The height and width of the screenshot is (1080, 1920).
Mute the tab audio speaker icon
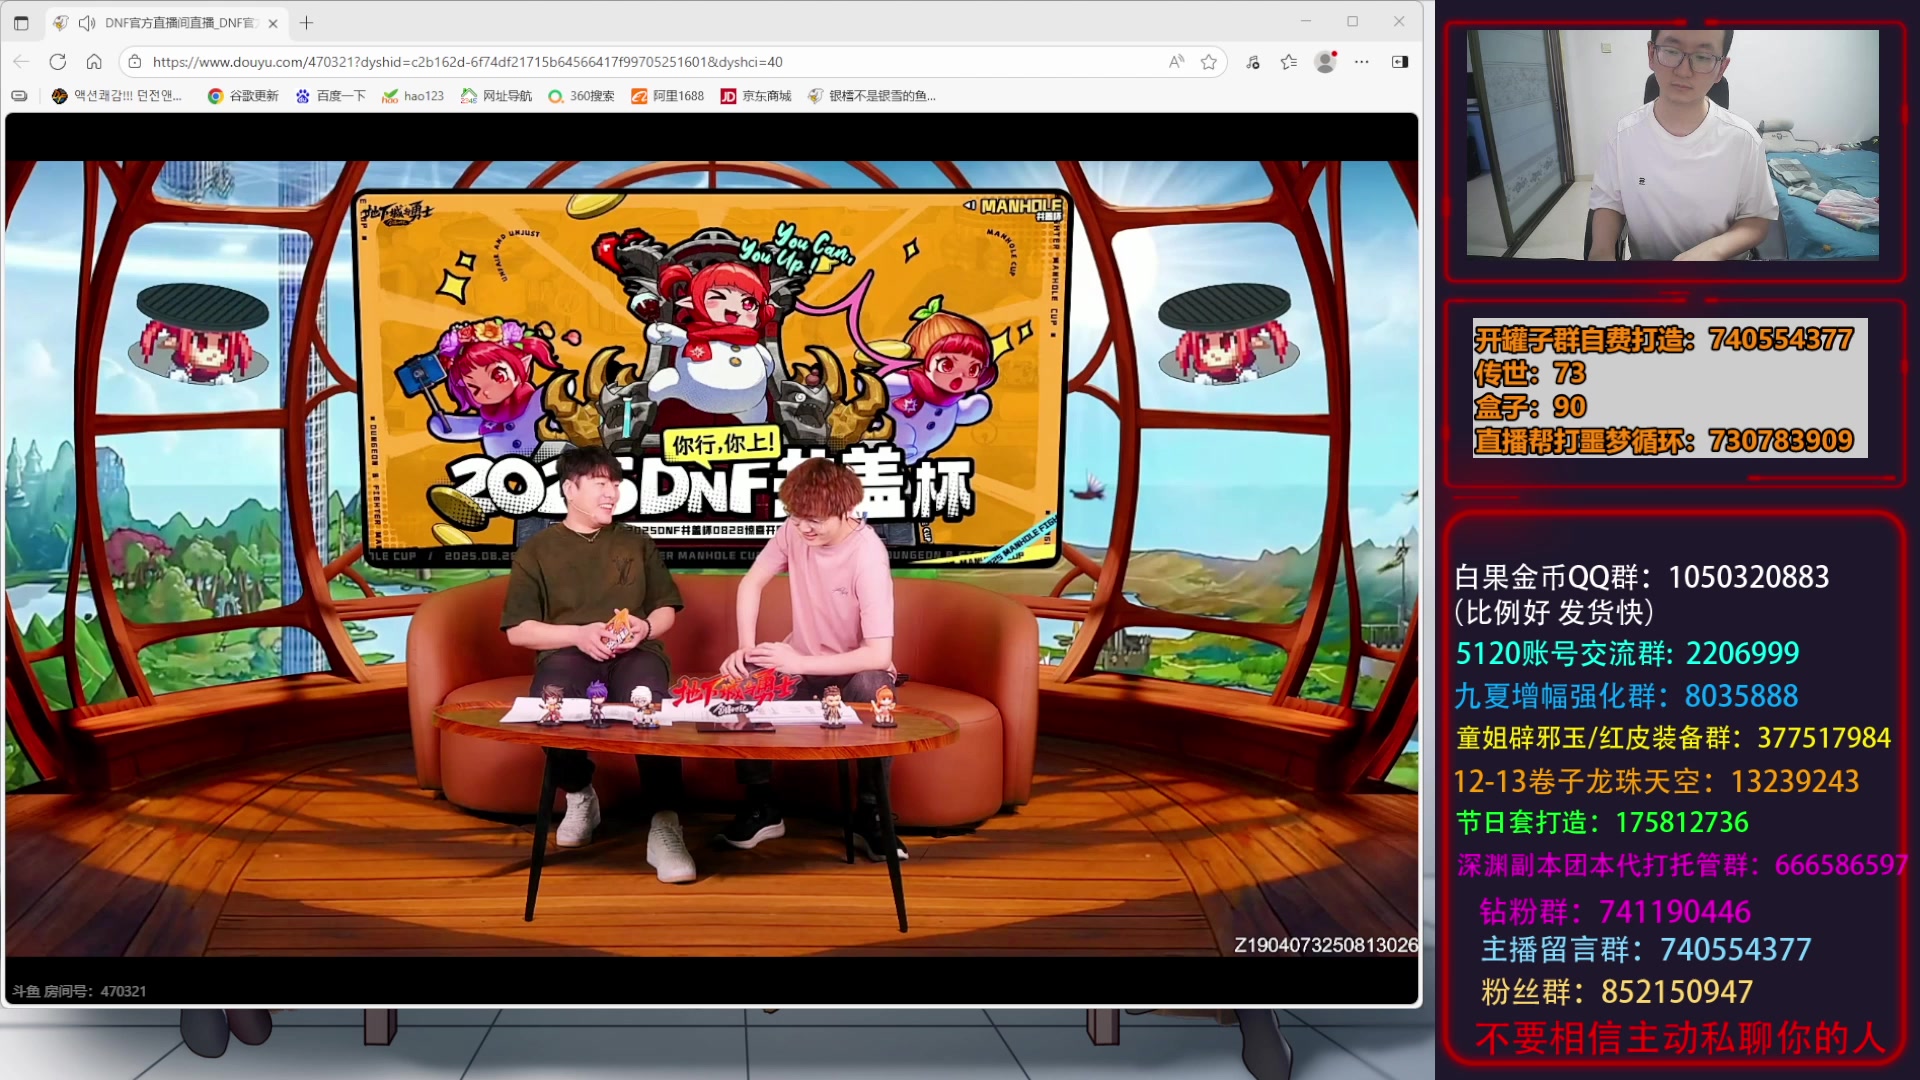[x=88, y=22]
